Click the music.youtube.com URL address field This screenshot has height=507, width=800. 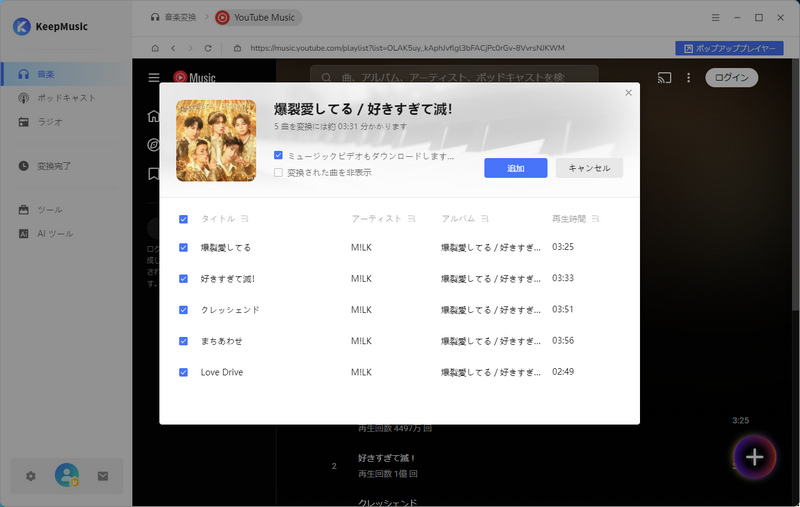click(407, 48)
